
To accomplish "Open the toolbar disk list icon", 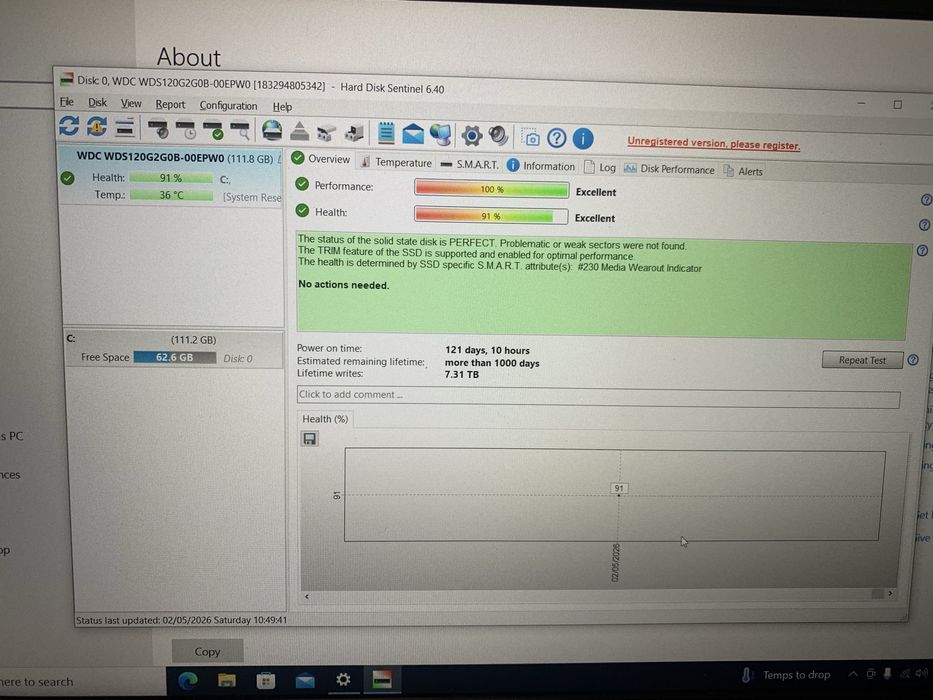I will coord(124,127).
